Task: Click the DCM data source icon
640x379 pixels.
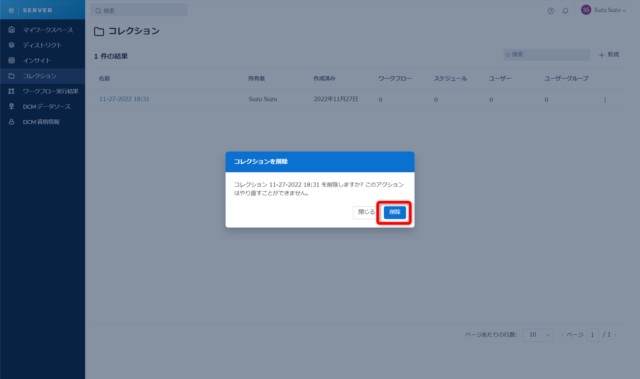Action: pyautogui.click(x=11, y=106)
